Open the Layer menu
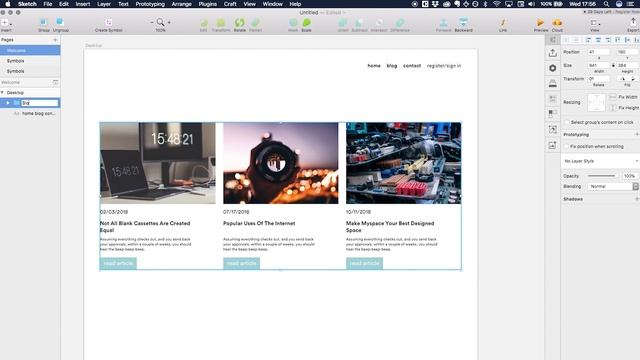Viewport: 640px width, 360px height. pos(104,4)
